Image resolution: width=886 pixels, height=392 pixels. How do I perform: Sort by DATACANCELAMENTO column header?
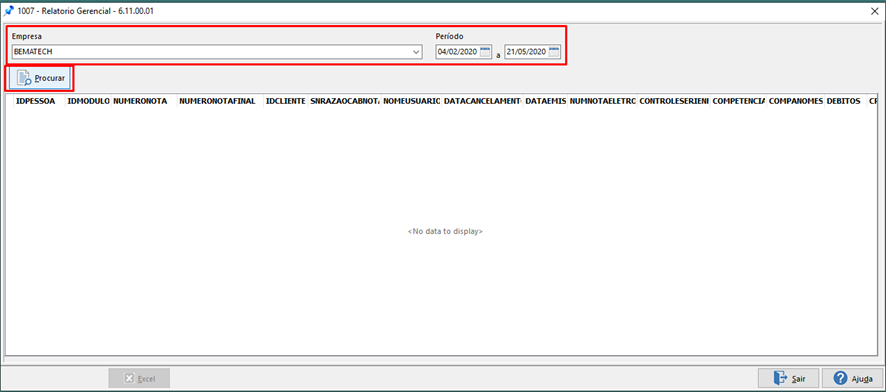[483, 101]
